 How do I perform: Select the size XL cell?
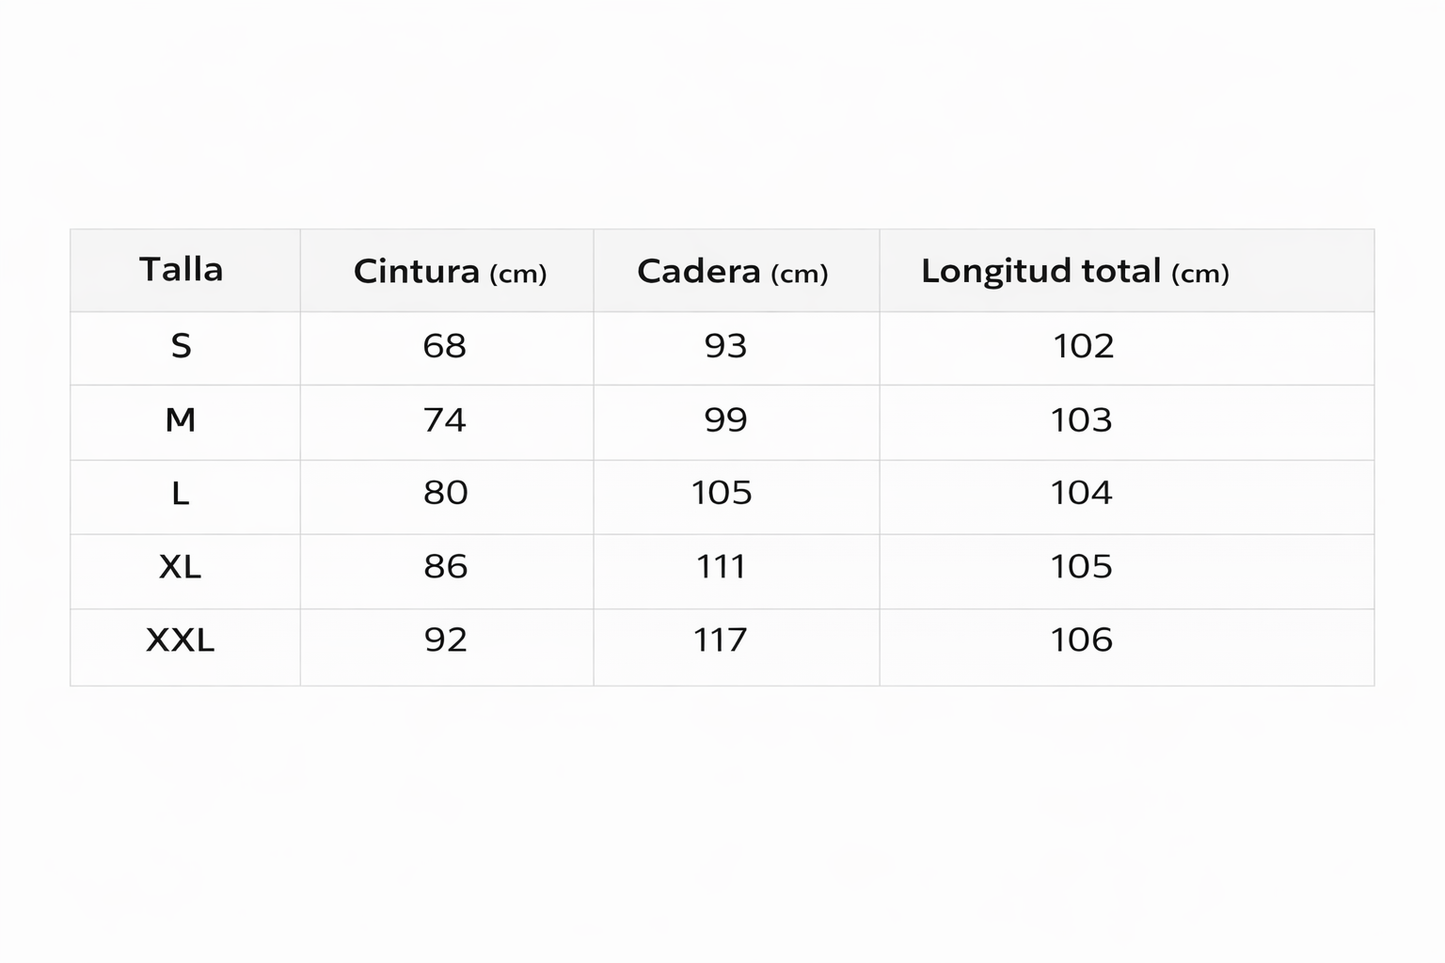[x=181, y=567]
